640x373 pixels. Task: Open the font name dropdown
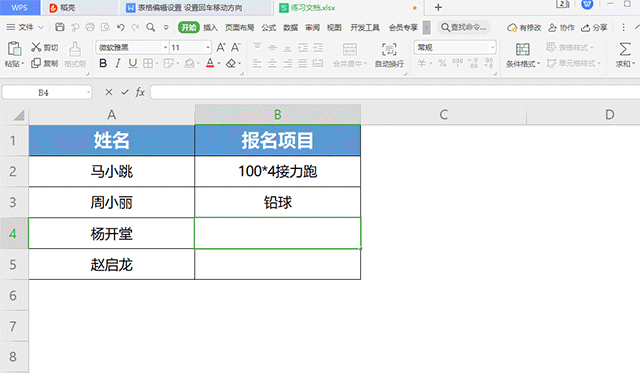point(165,47)
